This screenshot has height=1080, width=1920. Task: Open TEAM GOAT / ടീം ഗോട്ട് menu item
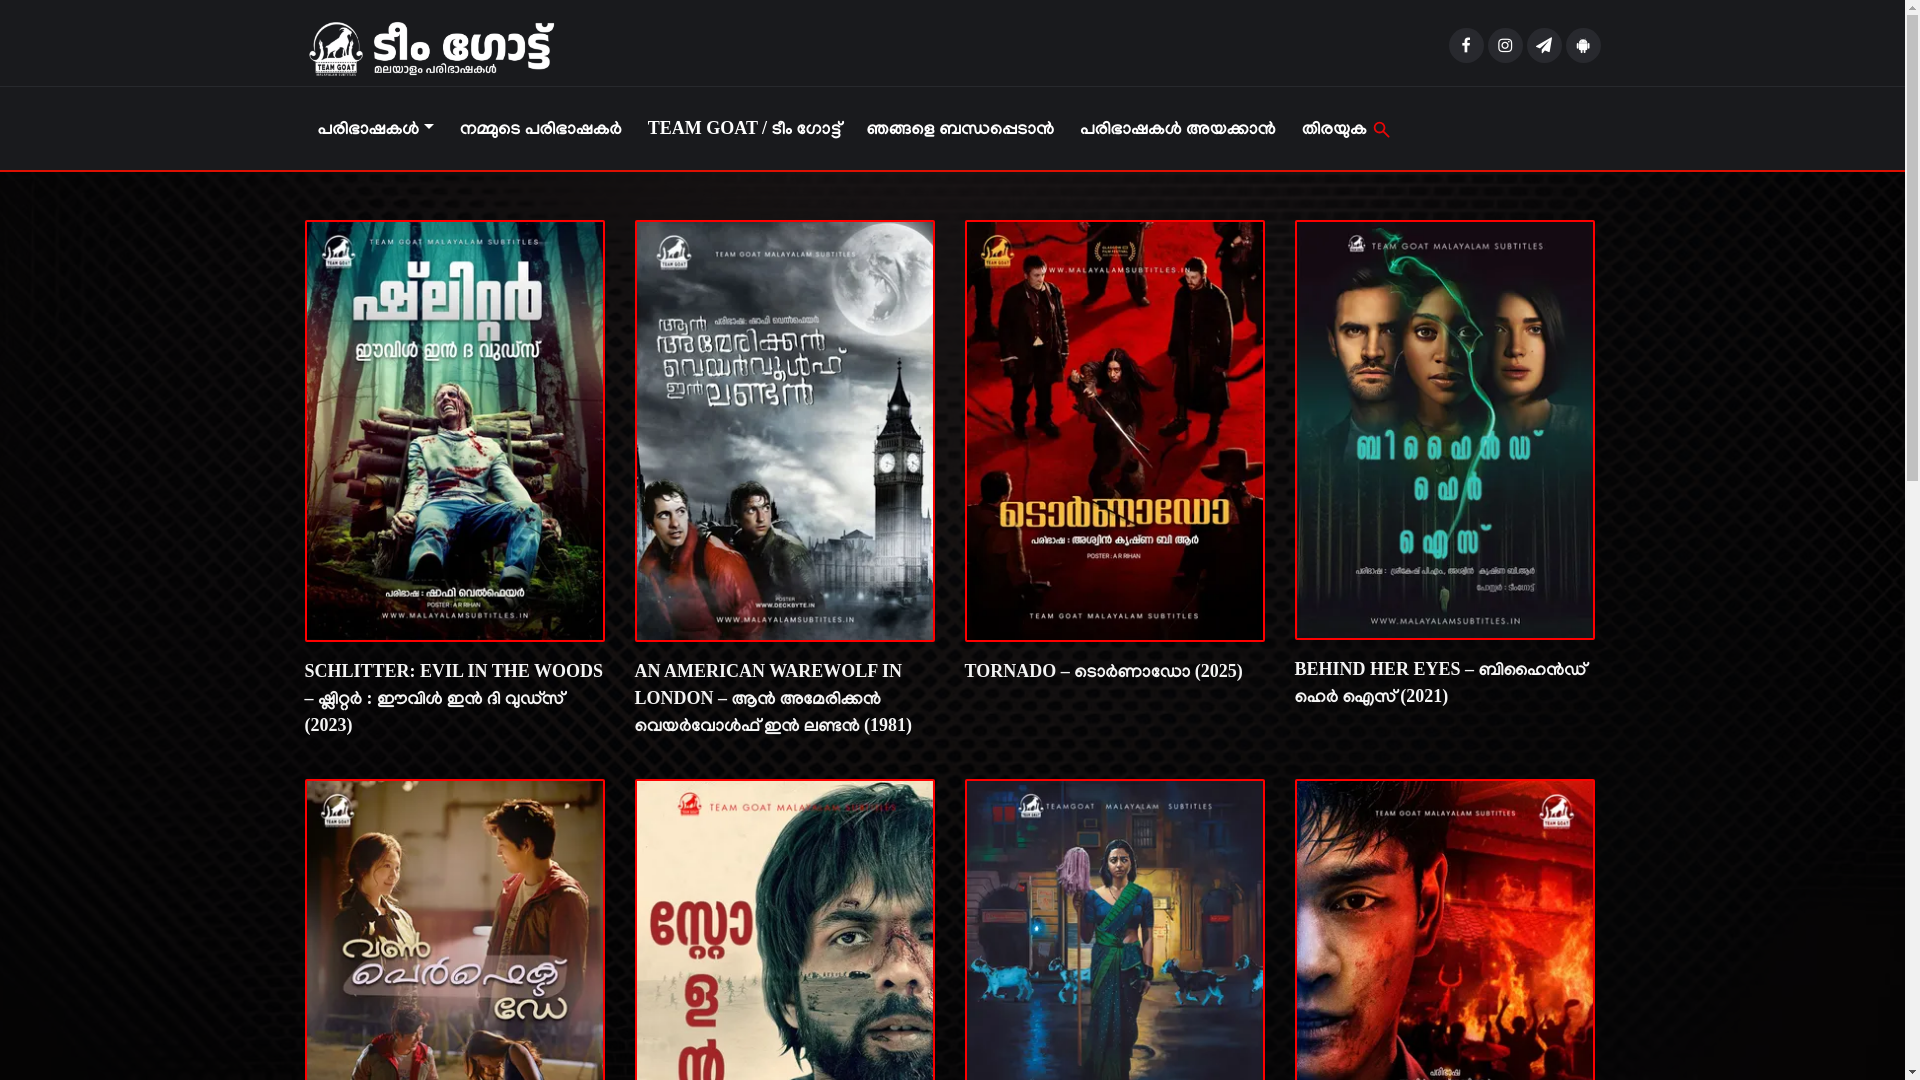[x=745, y=128]
